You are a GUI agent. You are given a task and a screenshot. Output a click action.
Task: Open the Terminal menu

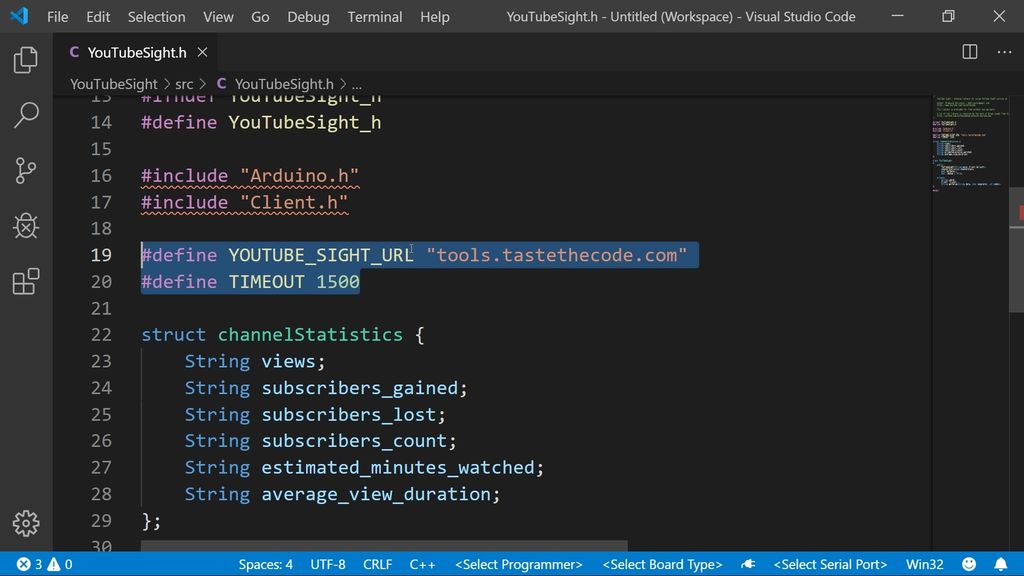coord(374,17)
